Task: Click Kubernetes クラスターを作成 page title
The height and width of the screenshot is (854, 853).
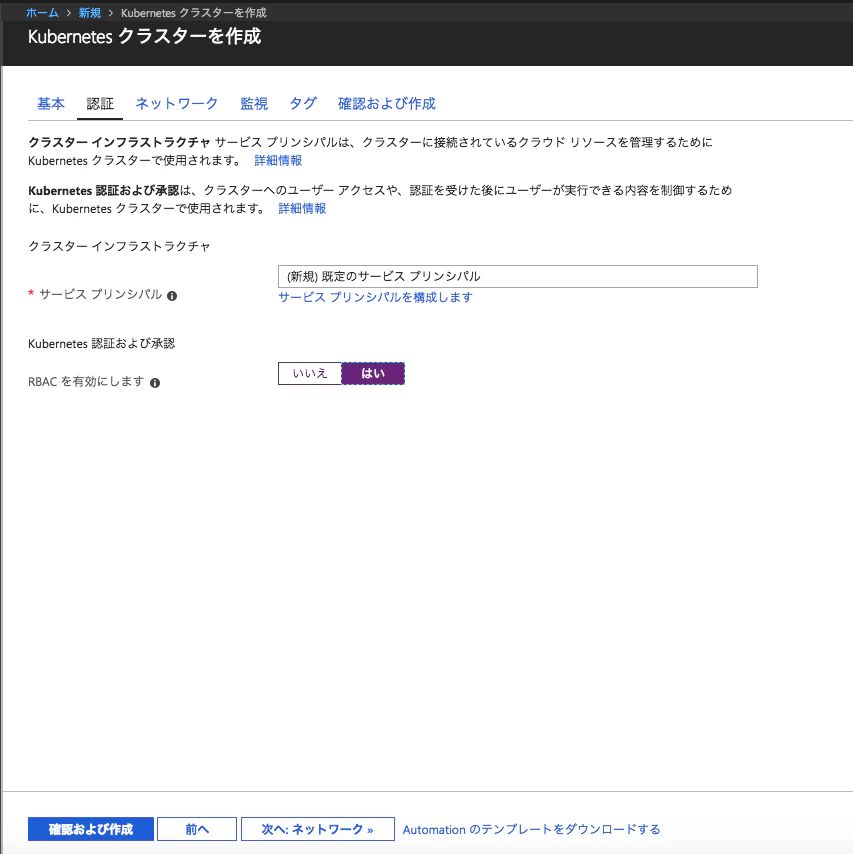Action: pyautogui.click(x=144, y=36)
